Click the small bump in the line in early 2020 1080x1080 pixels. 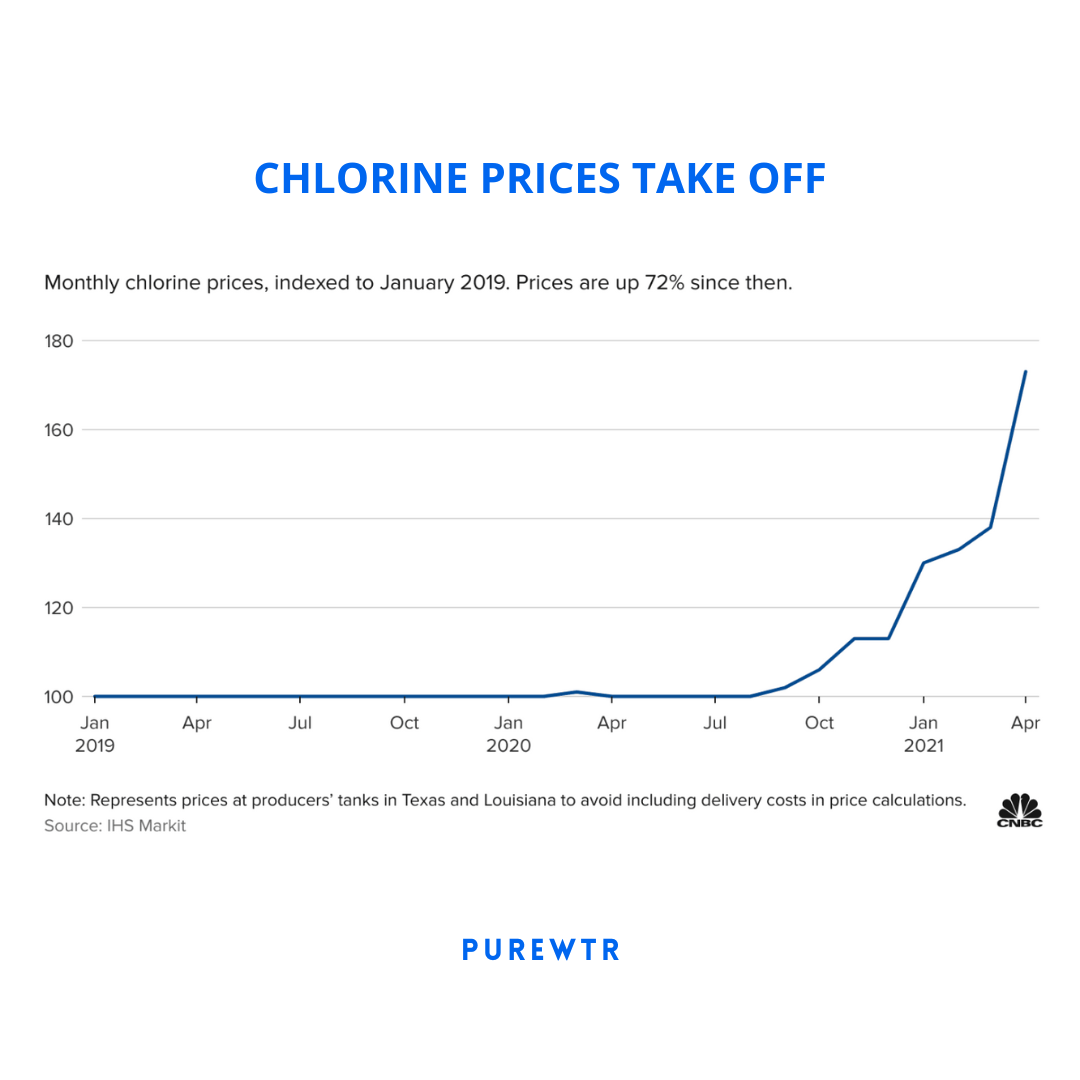tap(577, 692)
